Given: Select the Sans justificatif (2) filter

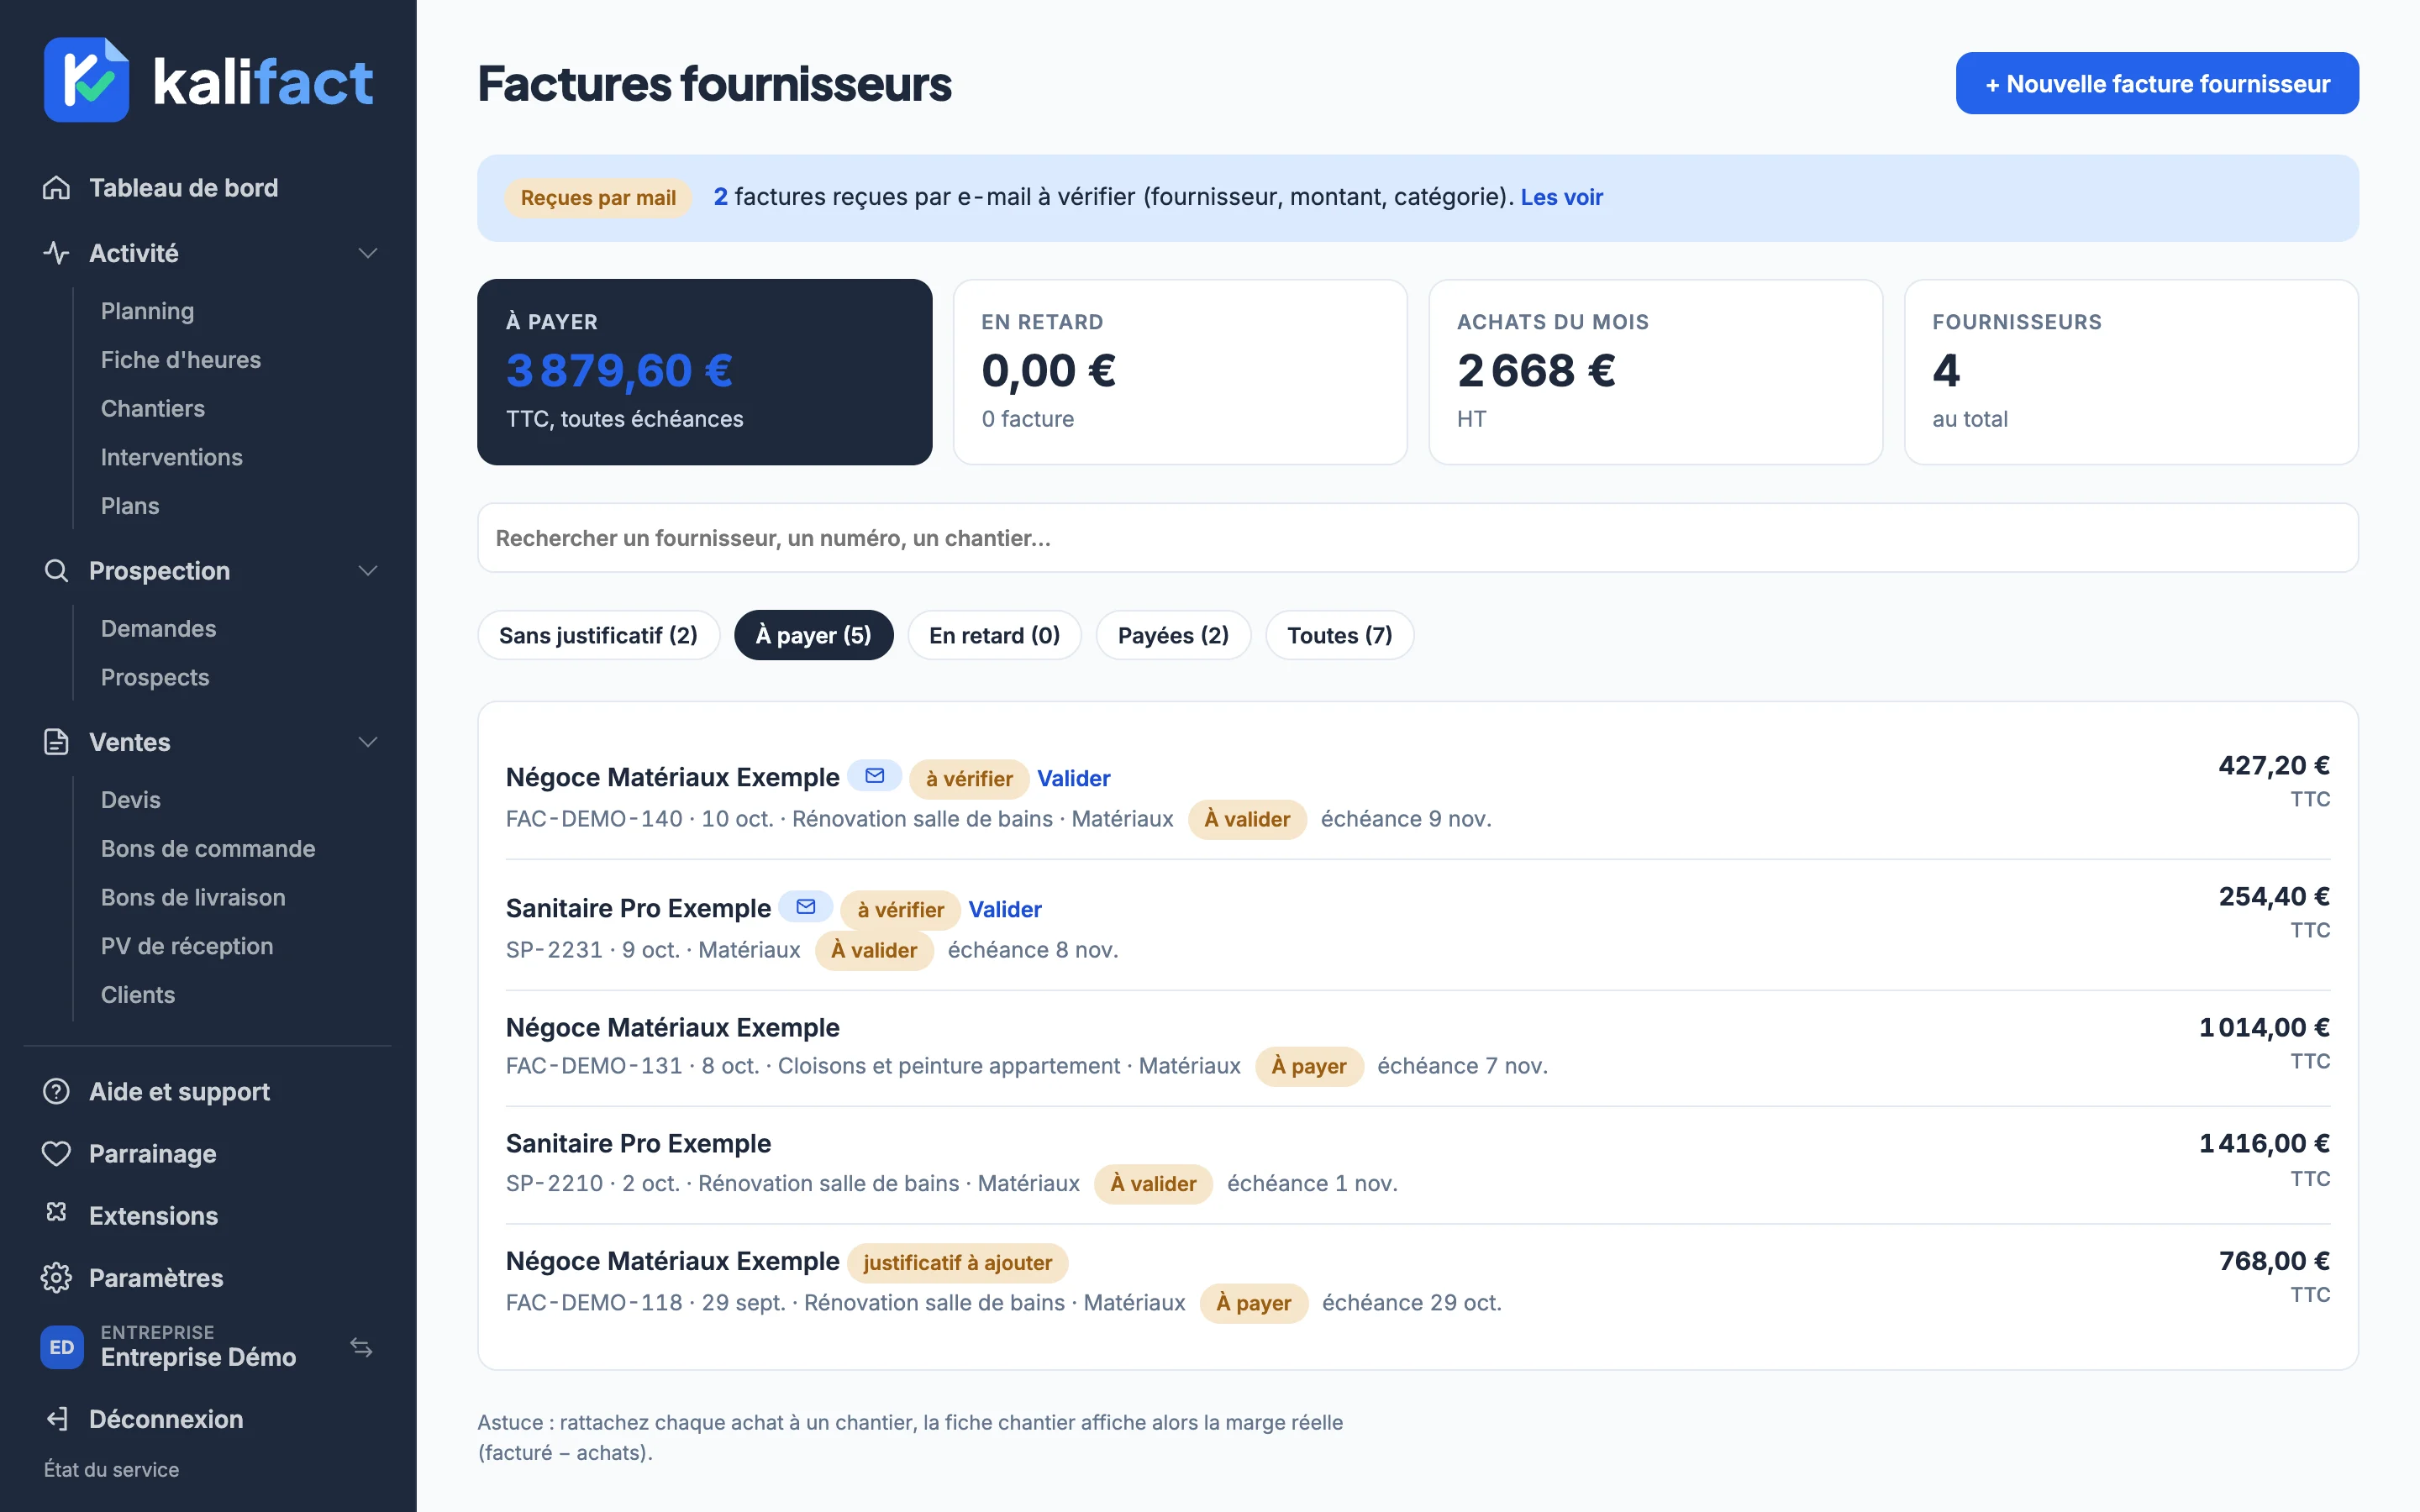Looking at the screenshot, I should (x=598, y=635).
